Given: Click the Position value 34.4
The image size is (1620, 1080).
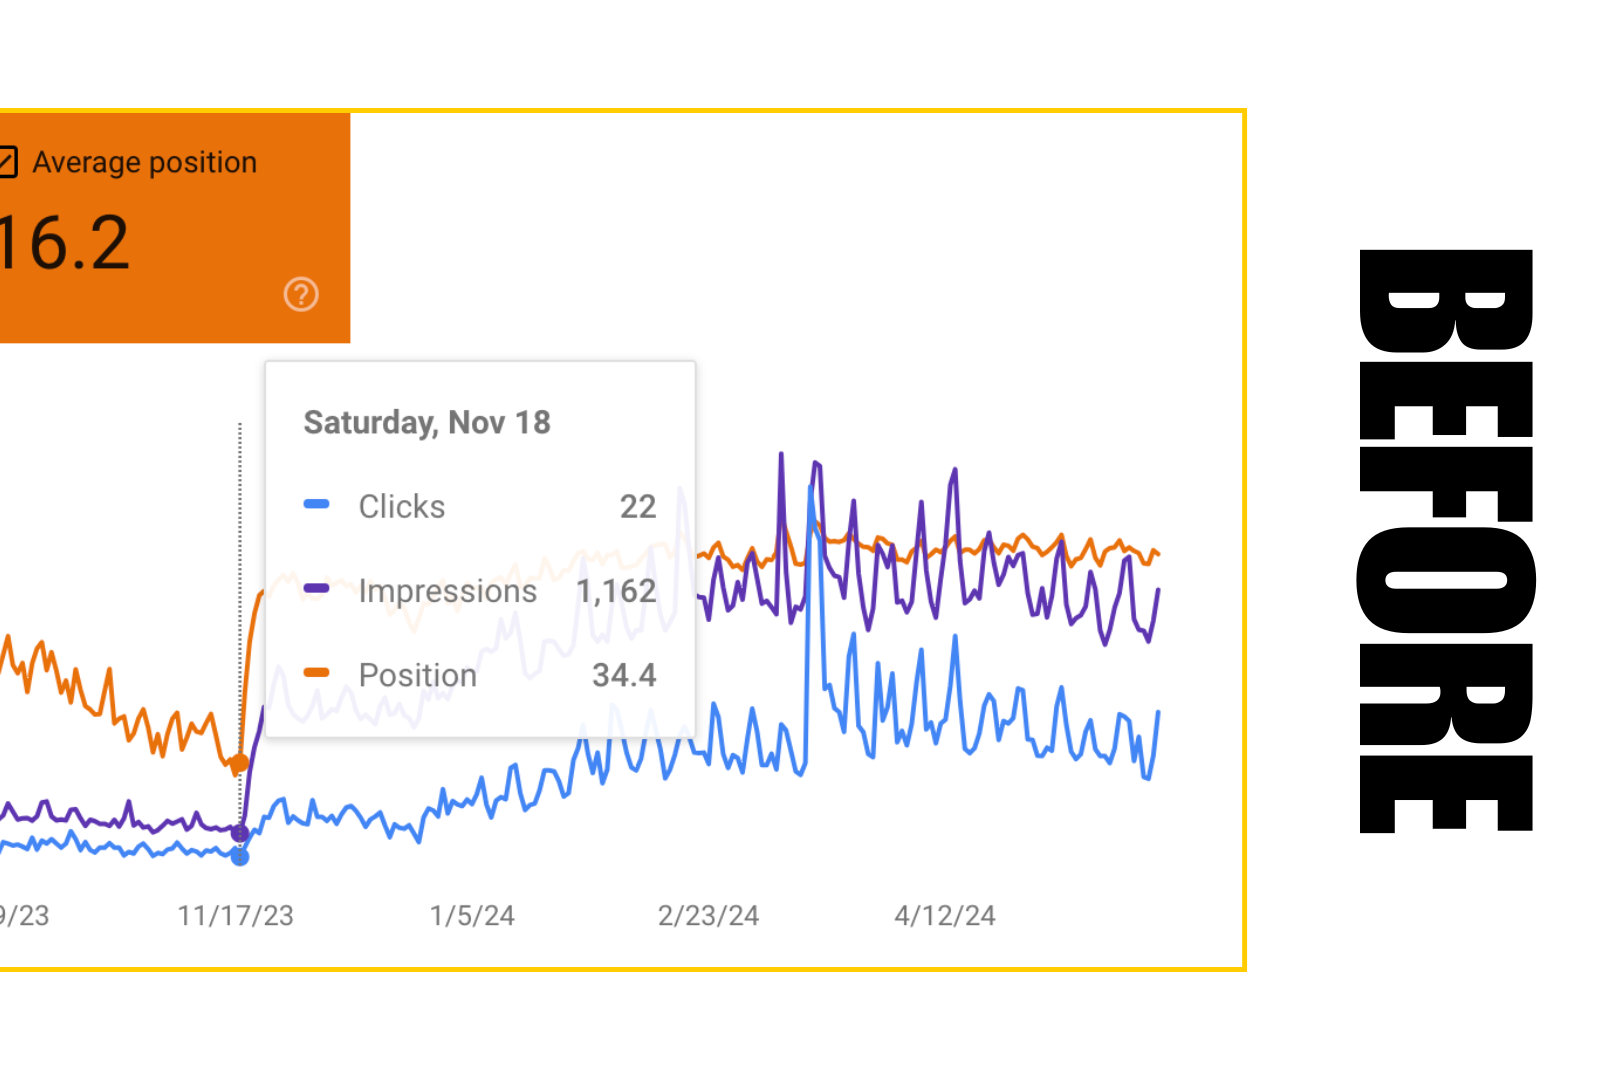Looking at the screenshot, I should tap(624, 675).
